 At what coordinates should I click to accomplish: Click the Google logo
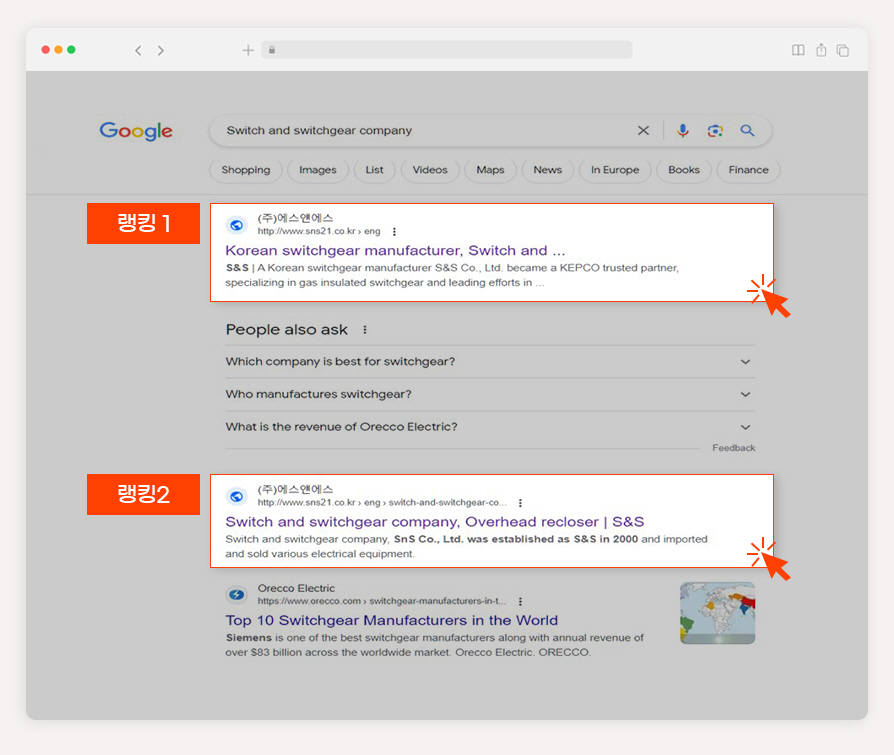click(x=136, y=131)
